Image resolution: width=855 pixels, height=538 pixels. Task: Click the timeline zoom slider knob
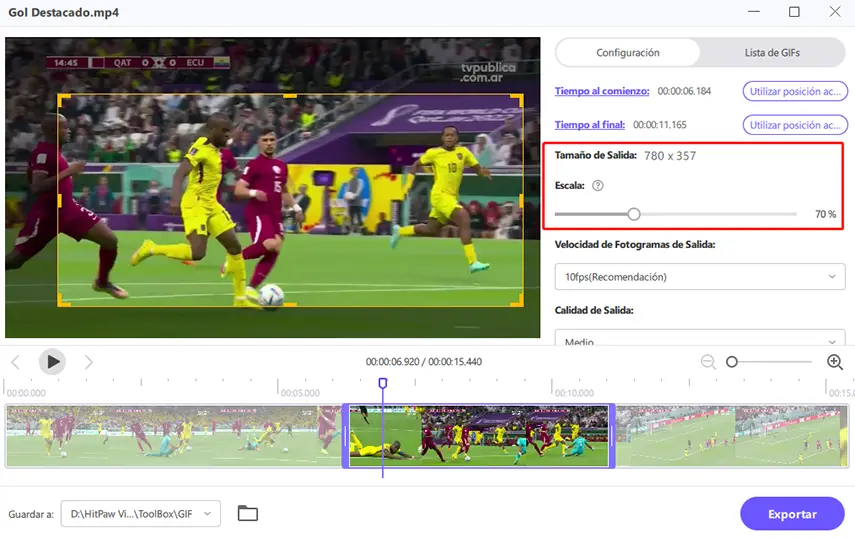coord(732,362)
